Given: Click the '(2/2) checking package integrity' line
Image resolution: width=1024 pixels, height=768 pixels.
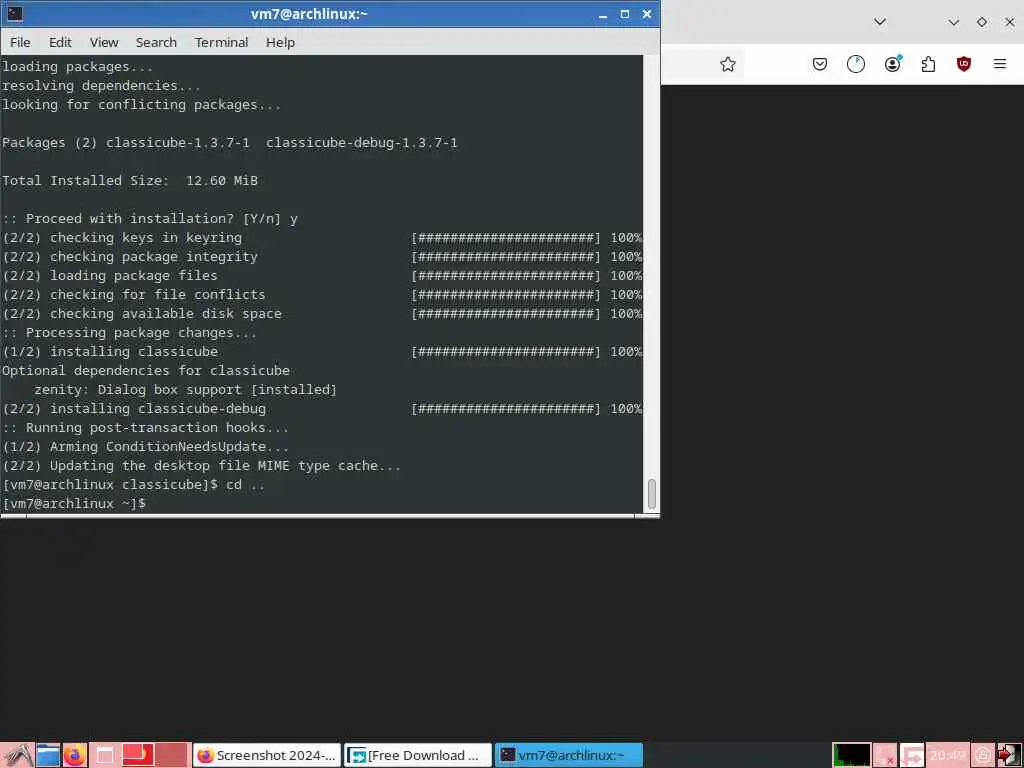Looking at the screenshot, I should pyautogui.click(x=130, y=257).
